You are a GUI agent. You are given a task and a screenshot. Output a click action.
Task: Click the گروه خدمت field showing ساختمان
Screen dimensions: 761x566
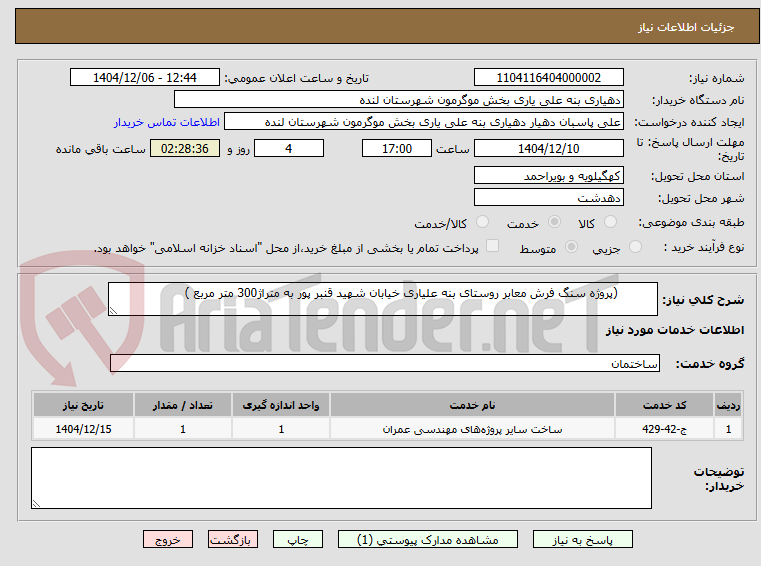pos(385,363)
